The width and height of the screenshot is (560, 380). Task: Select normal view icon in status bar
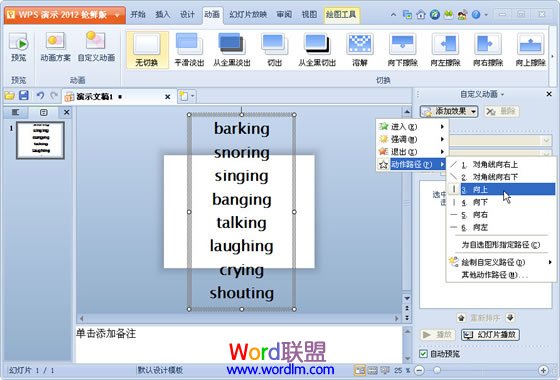point(359,370)
